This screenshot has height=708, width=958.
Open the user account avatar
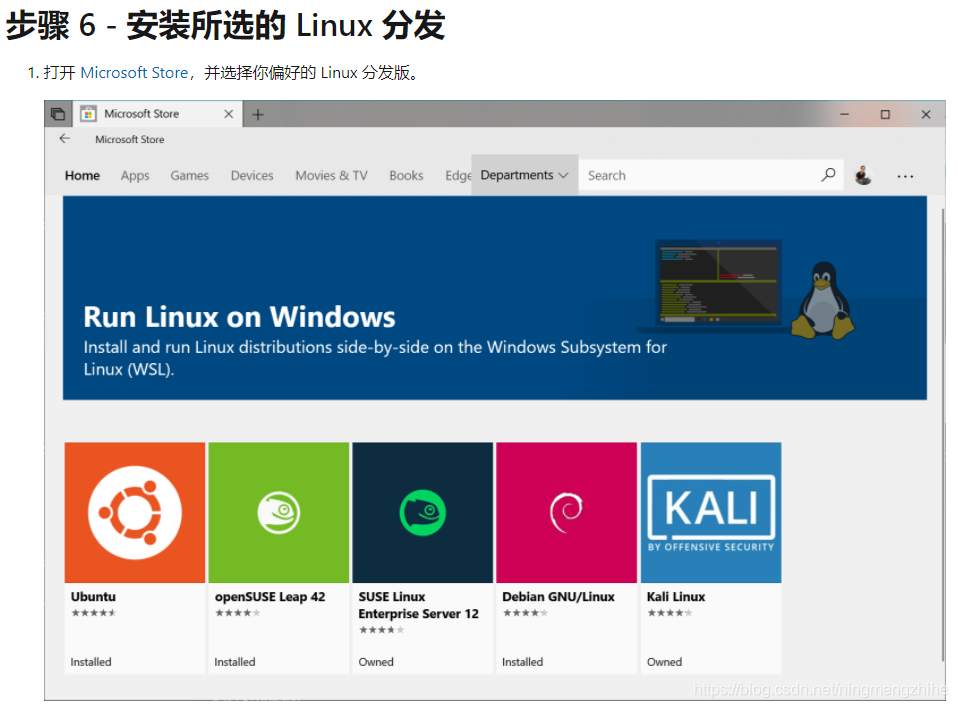[x=863, y=175]
